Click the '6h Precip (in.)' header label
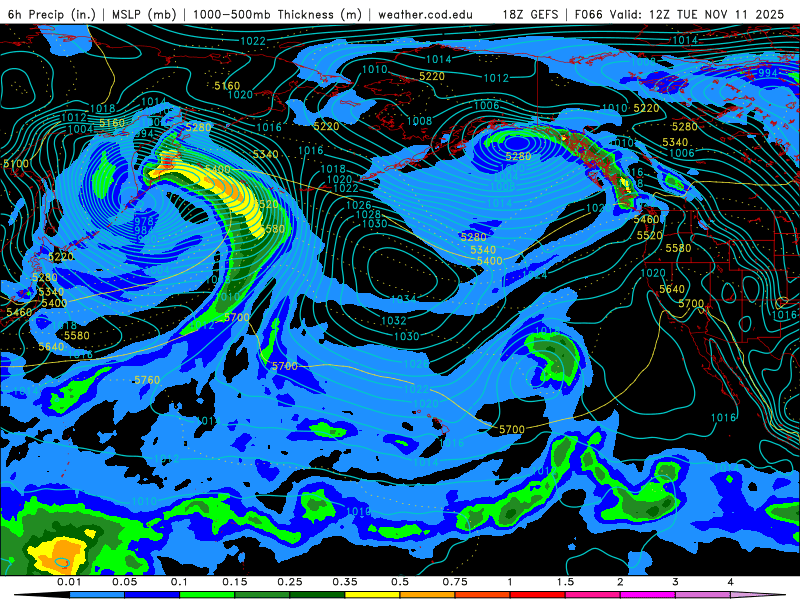This screenshot has width=800, height=600. click(x=52, y=14)
